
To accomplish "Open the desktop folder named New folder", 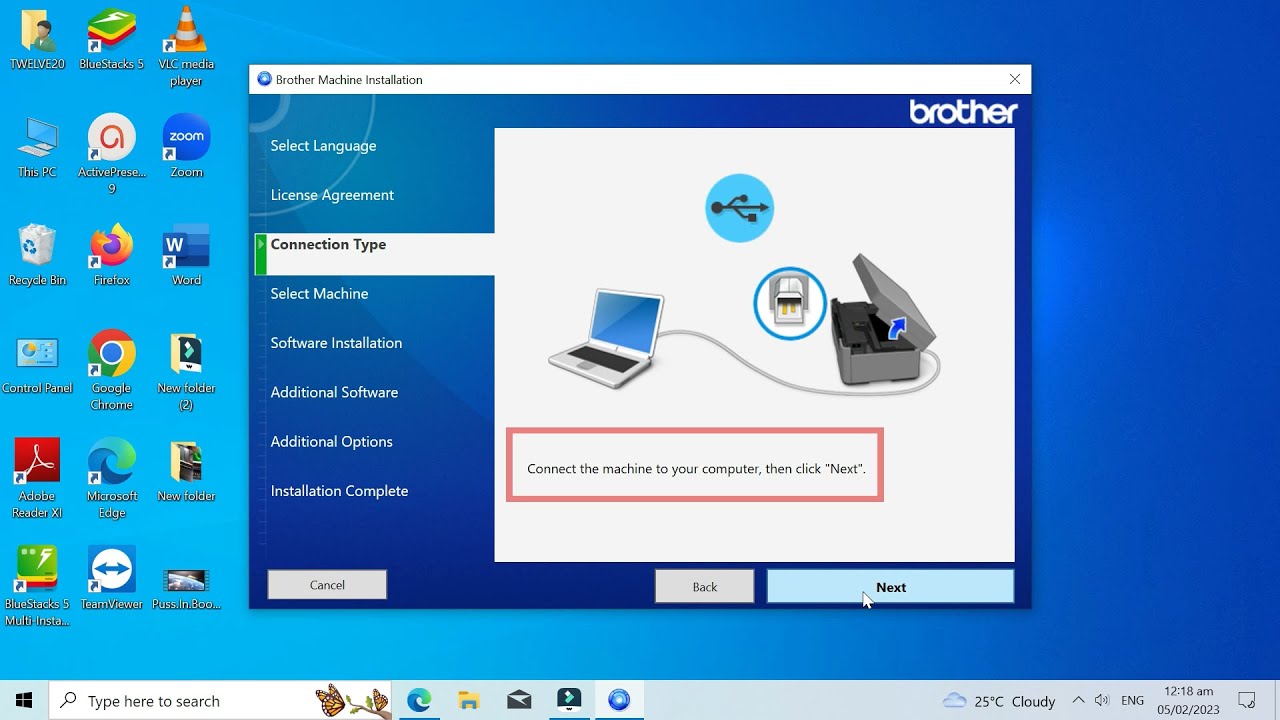I will (x=186, y=471).
